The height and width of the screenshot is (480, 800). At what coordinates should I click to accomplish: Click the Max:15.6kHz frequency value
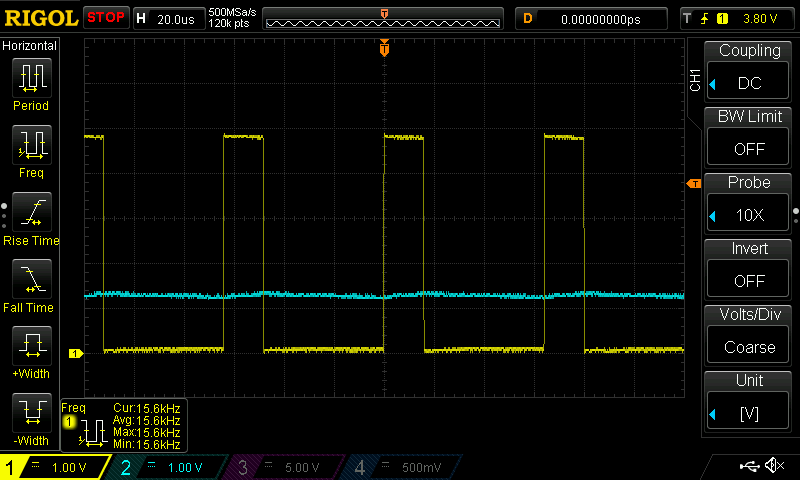coord(146,432)
